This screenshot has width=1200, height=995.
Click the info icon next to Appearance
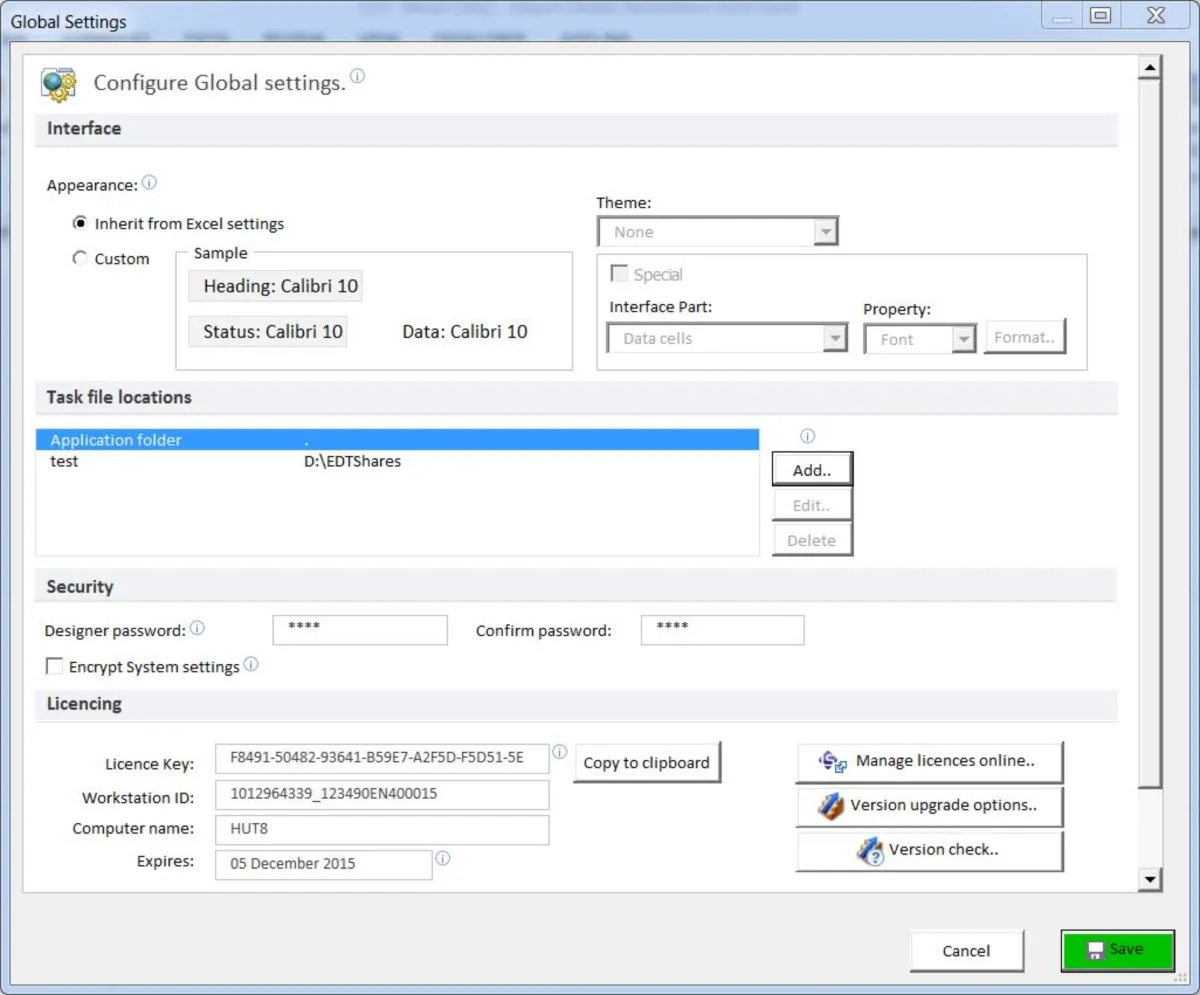click(x=149, y=183)
